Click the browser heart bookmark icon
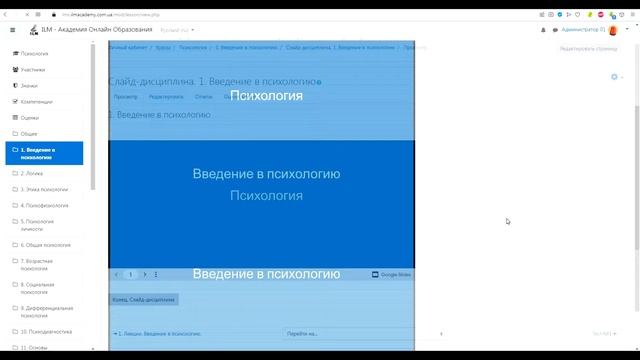 point(578,15)
